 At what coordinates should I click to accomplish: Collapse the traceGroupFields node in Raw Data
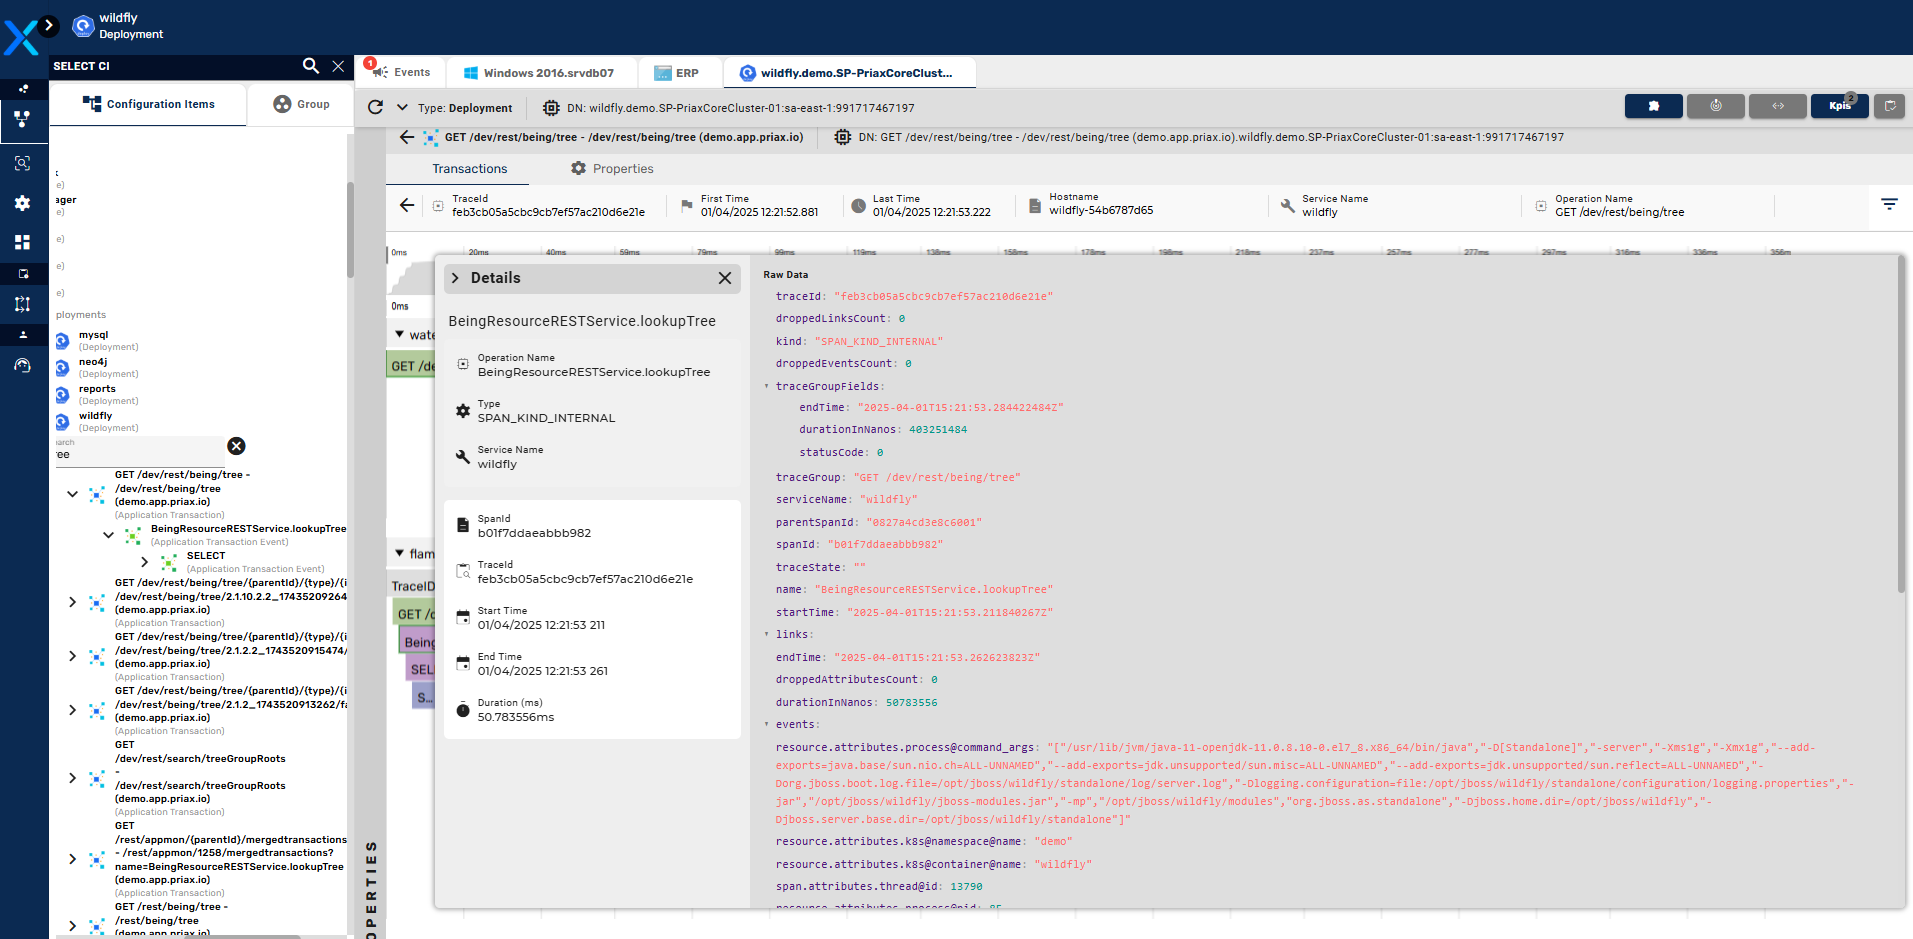click(x=767, y=386)
